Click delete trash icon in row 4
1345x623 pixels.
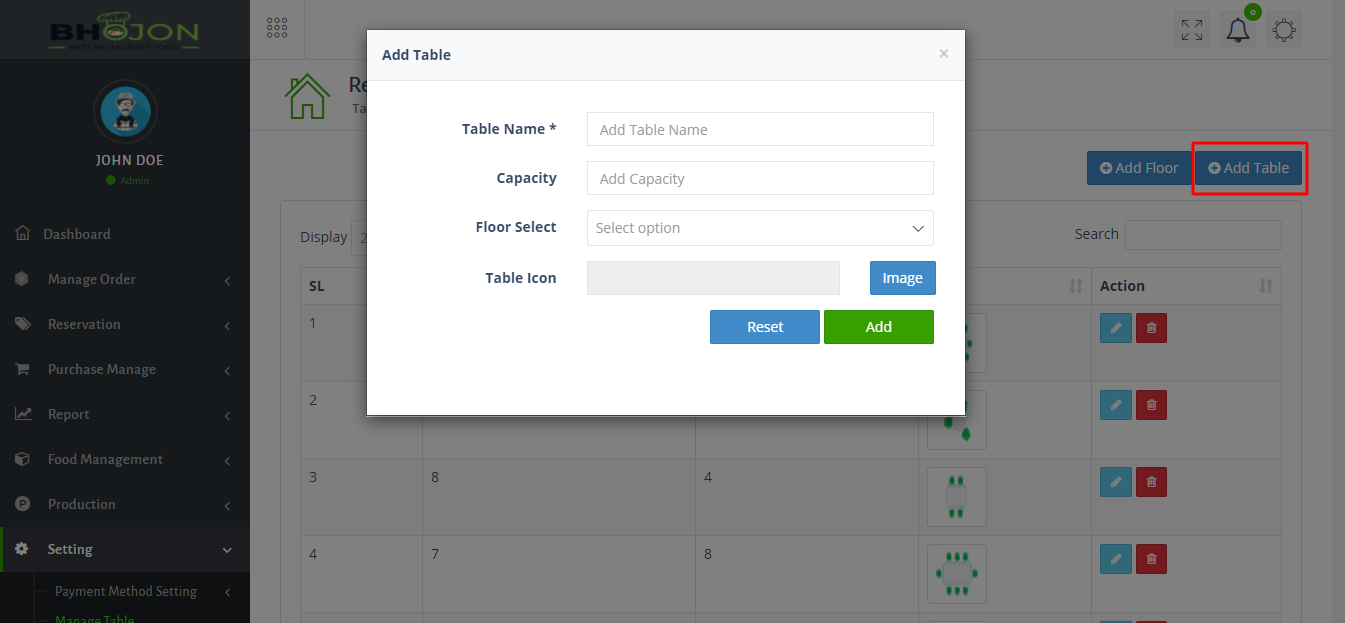[1151, 558]
